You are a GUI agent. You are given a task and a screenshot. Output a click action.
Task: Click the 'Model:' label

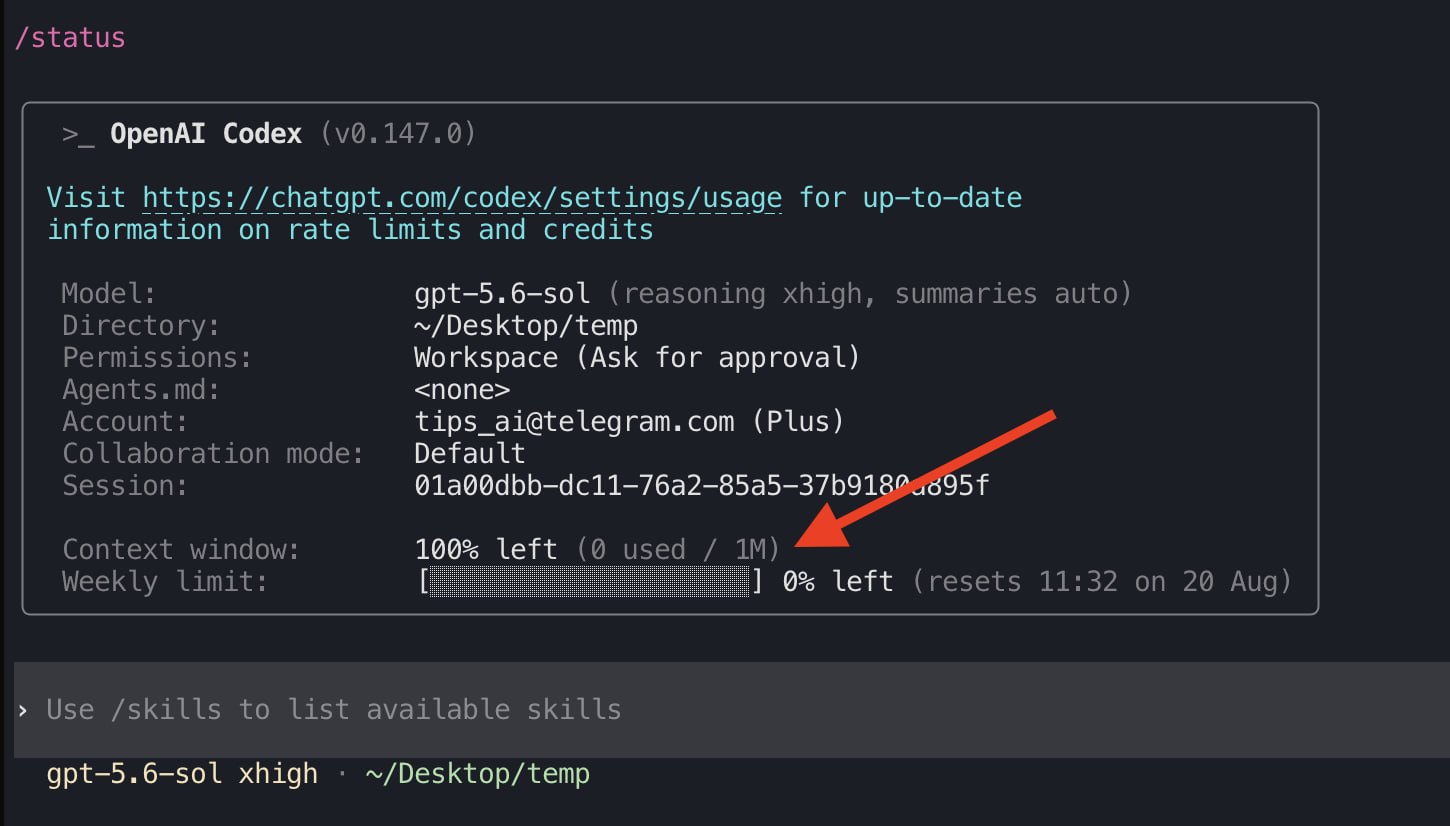(110, 294)
